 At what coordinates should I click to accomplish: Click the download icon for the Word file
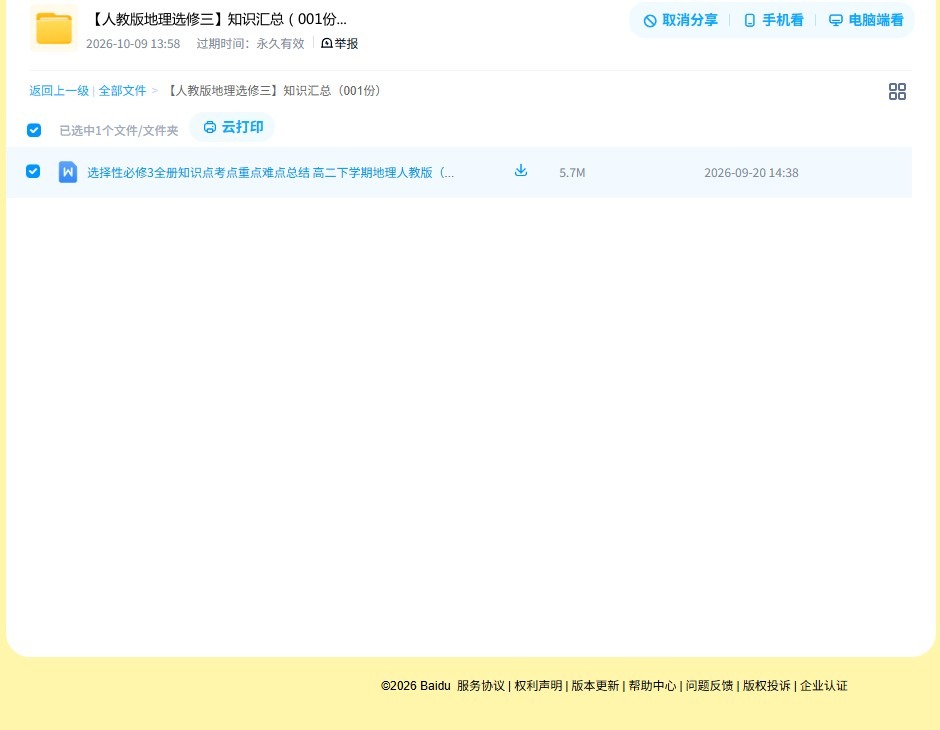[x=521, y=171]
